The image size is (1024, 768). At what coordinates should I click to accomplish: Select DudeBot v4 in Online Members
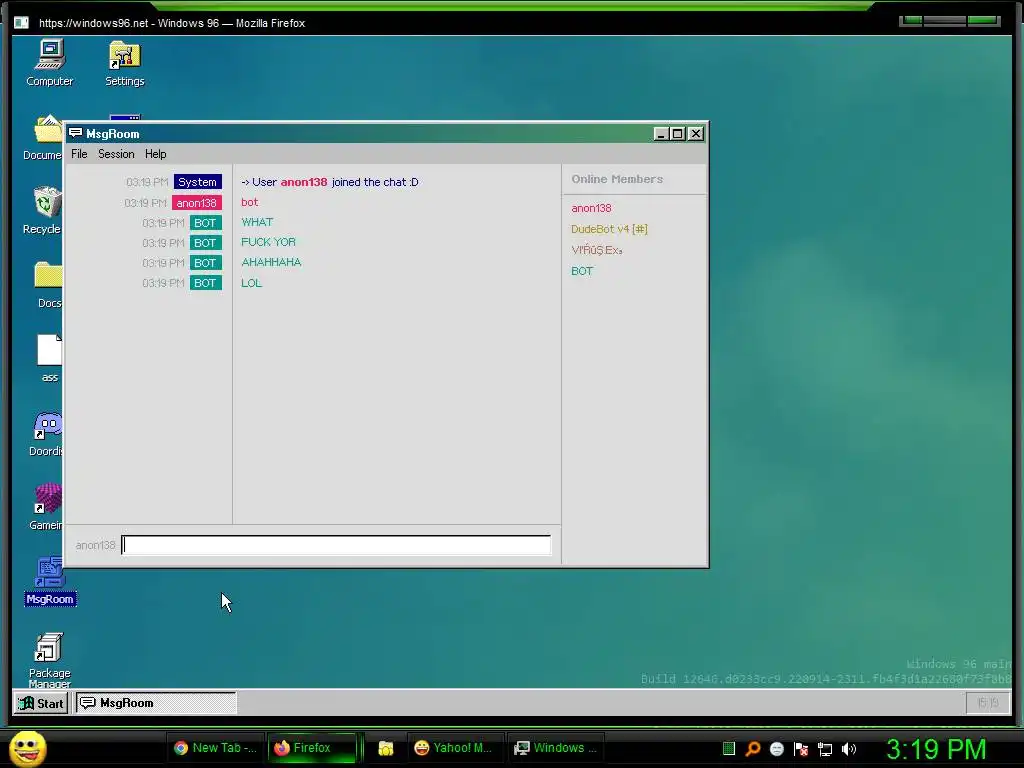click(609, 229)
